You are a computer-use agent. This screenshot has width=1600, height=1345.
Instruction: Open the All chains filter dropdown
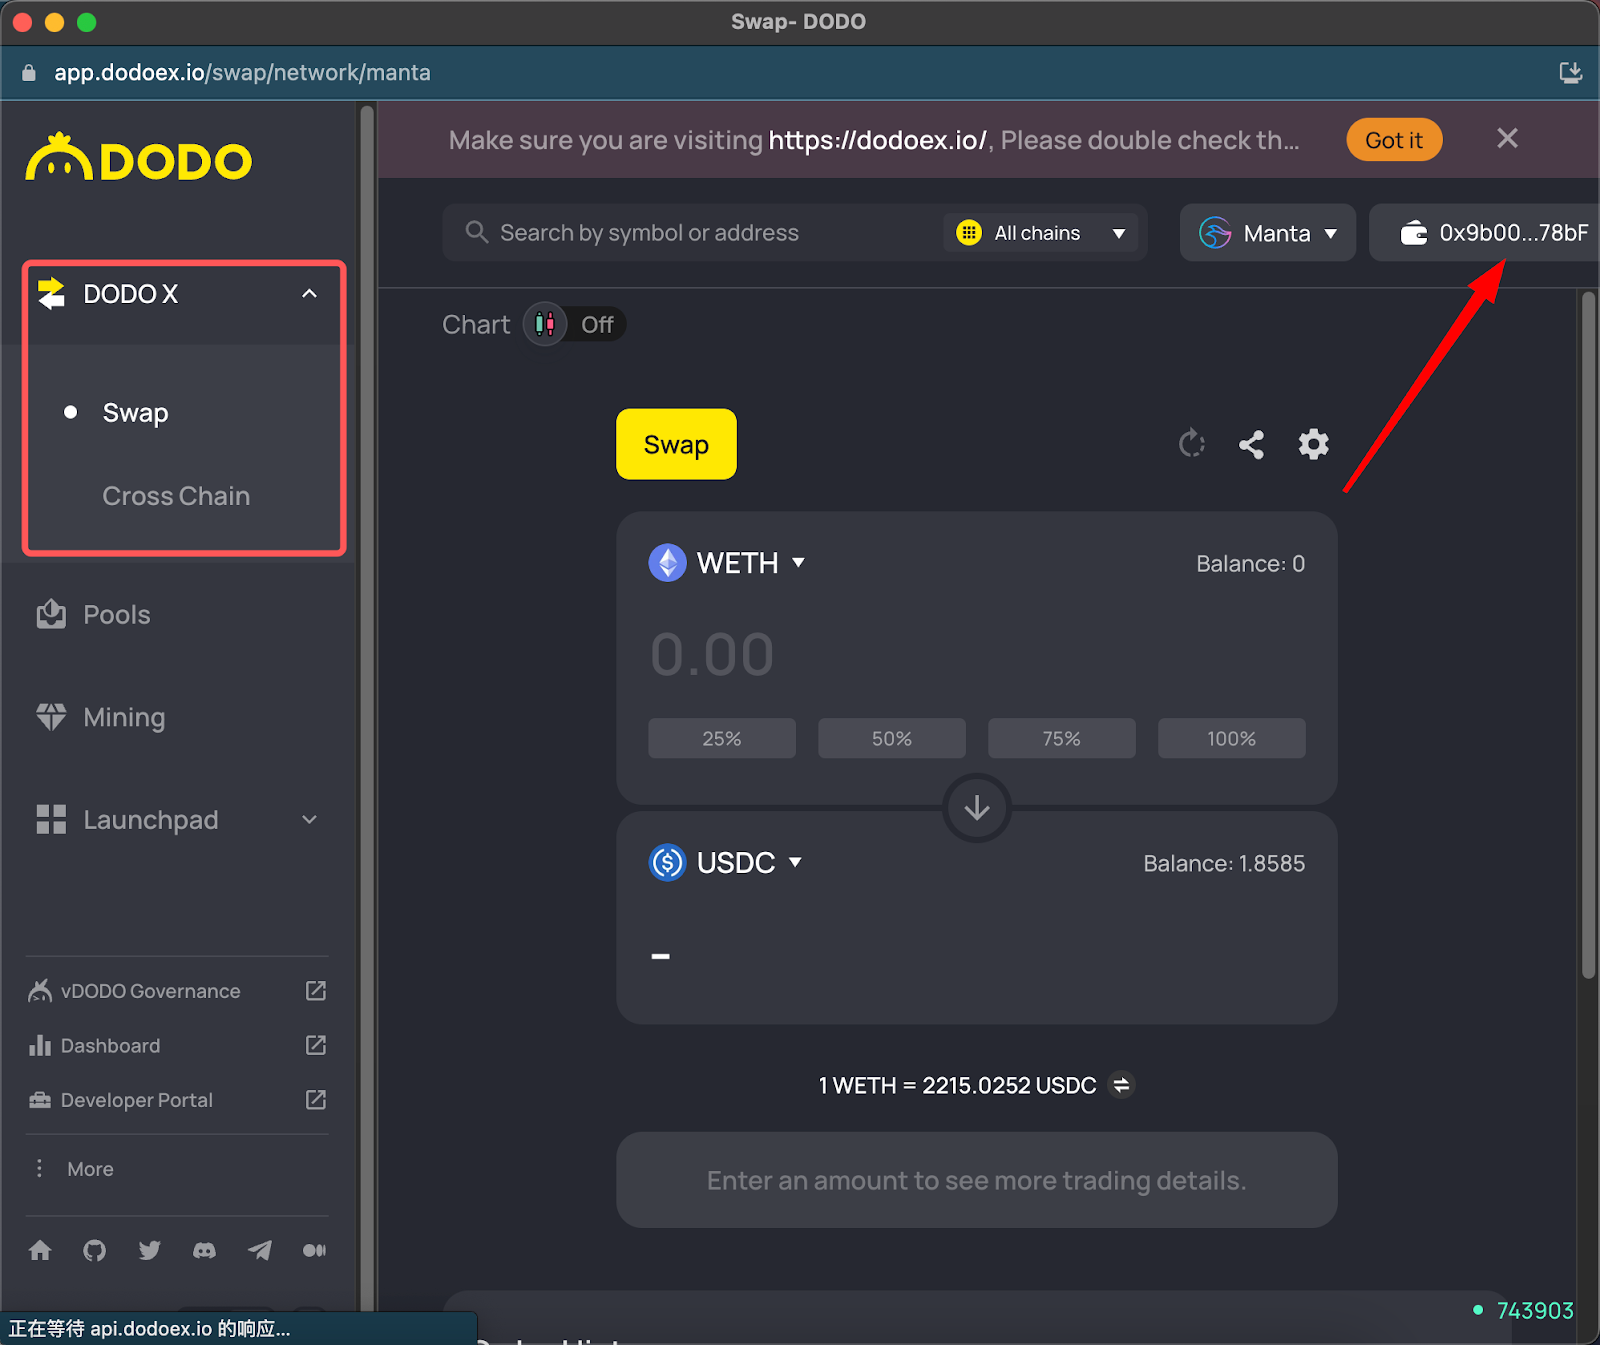[1041, 233]
